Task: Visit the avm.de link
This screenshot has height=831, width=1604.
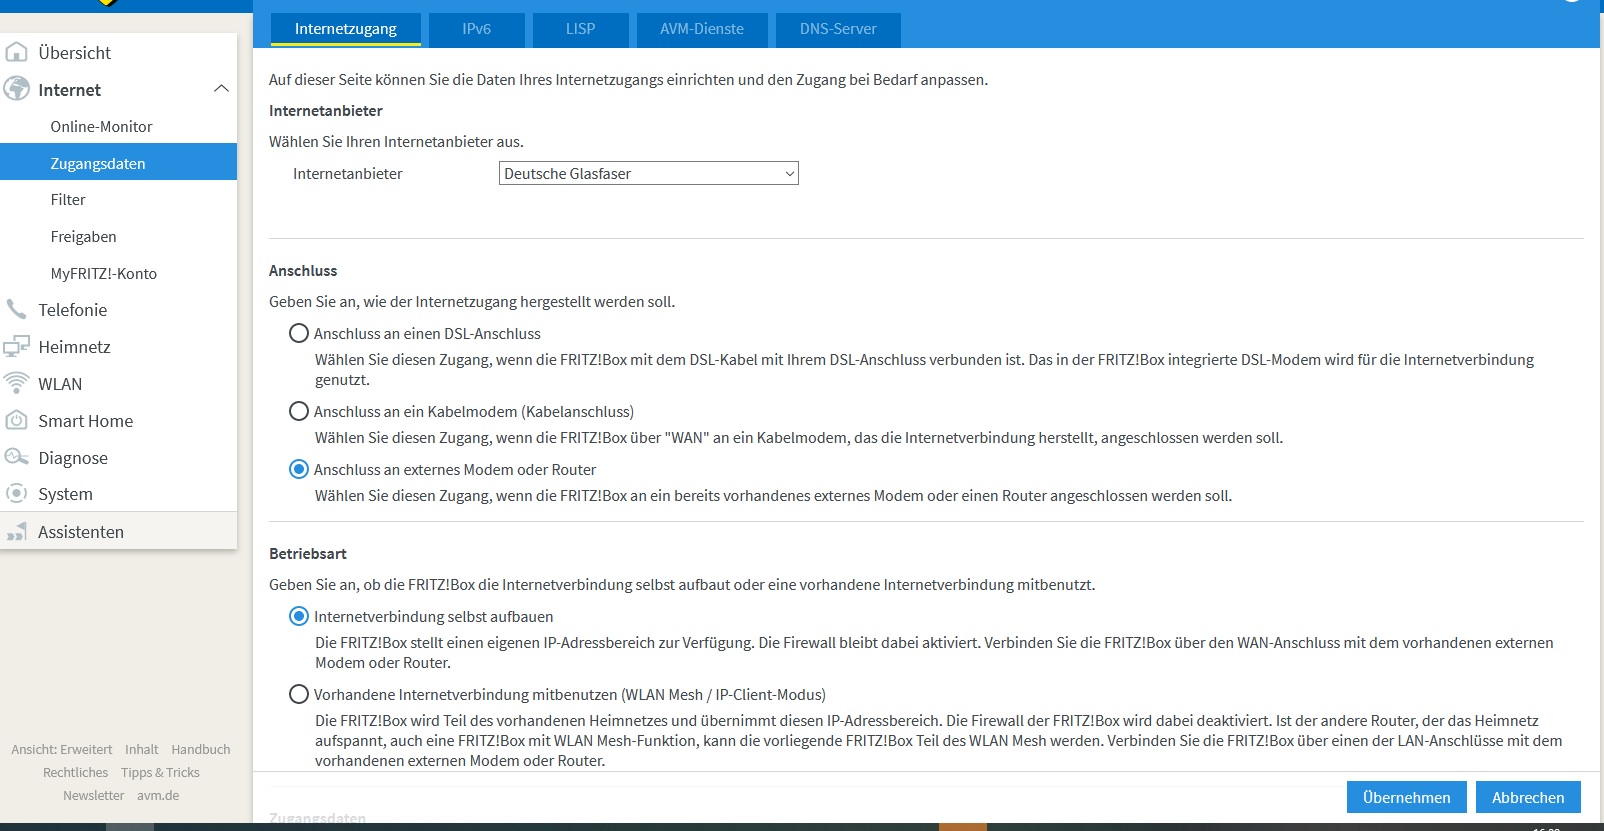Action: click(158, 795)
